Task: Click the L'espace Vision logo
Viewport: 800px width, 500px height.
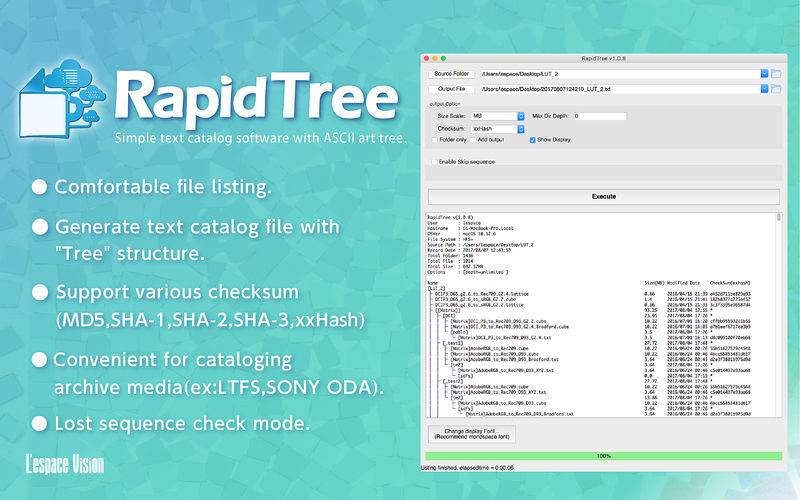Action: 65,464
